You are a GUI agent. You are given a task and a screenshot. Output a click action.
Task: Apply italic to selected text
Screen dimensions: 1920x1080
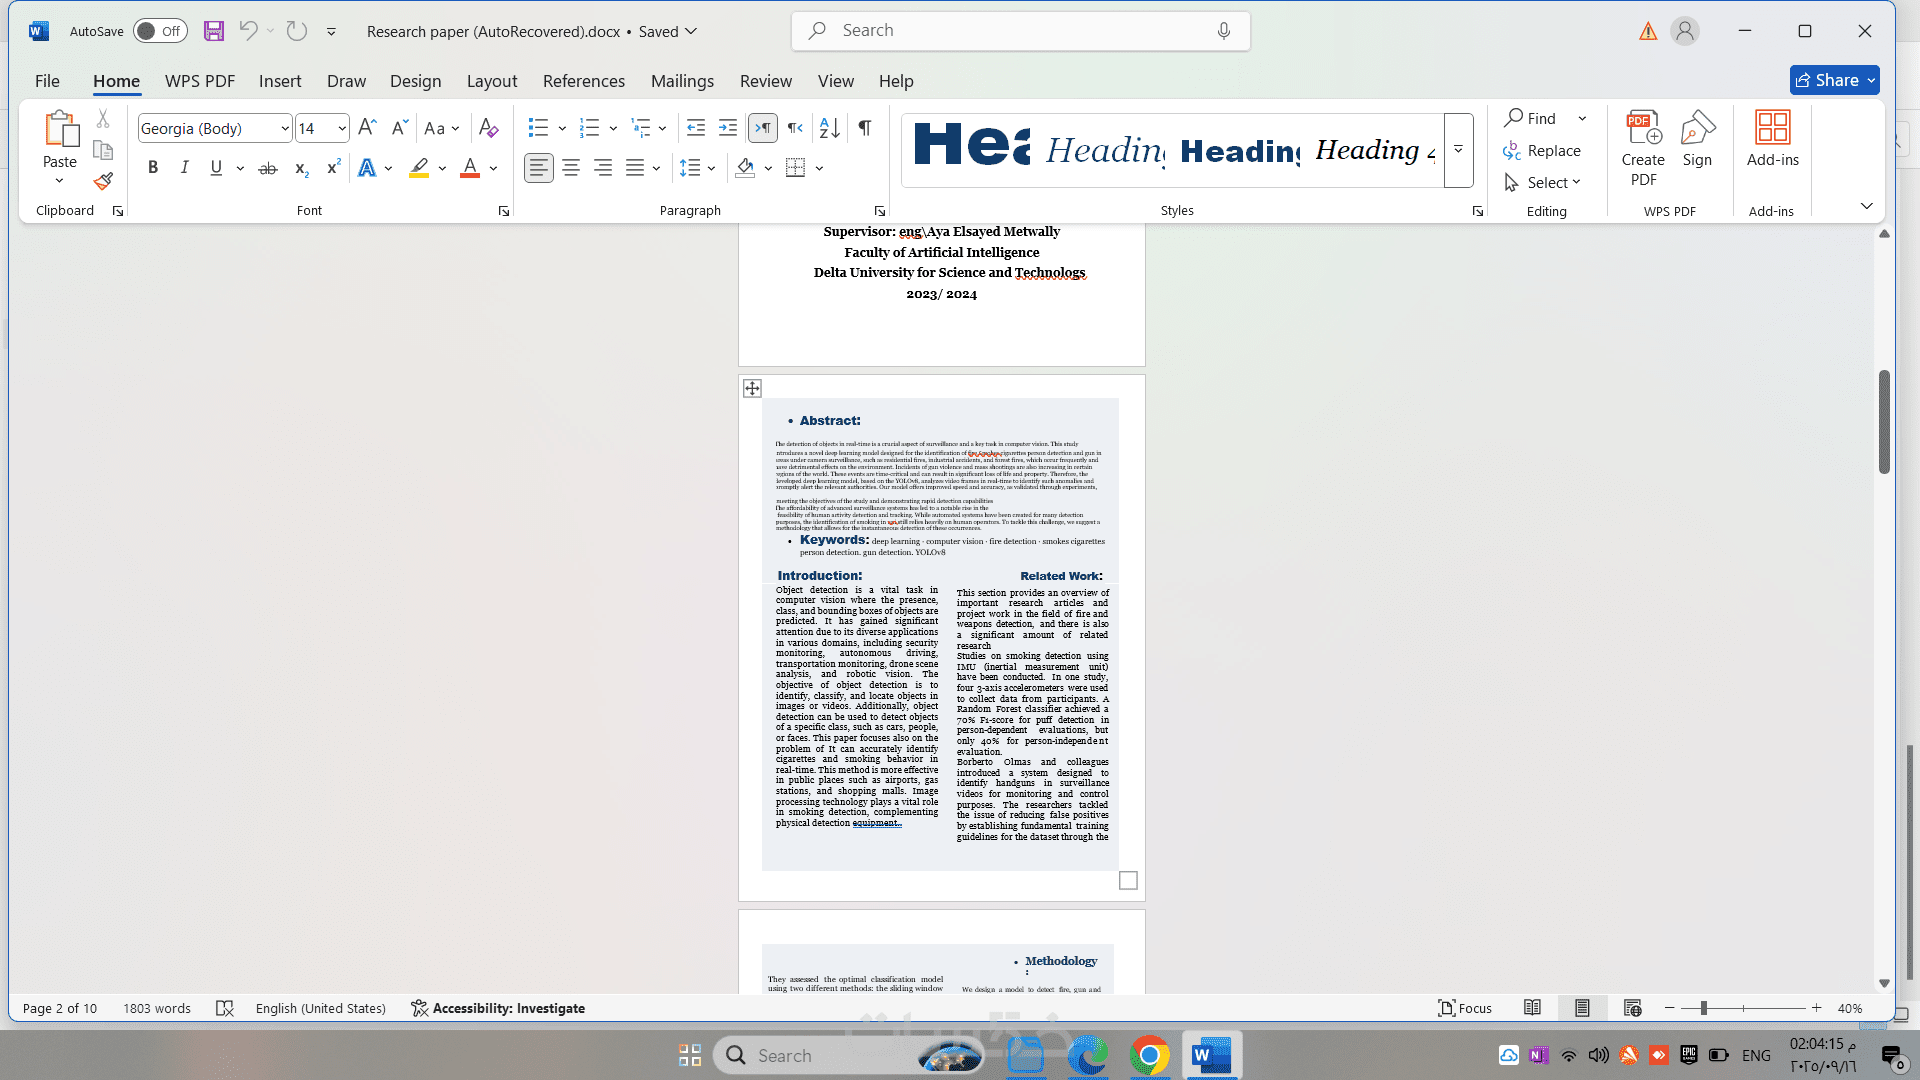pos(184,168)
